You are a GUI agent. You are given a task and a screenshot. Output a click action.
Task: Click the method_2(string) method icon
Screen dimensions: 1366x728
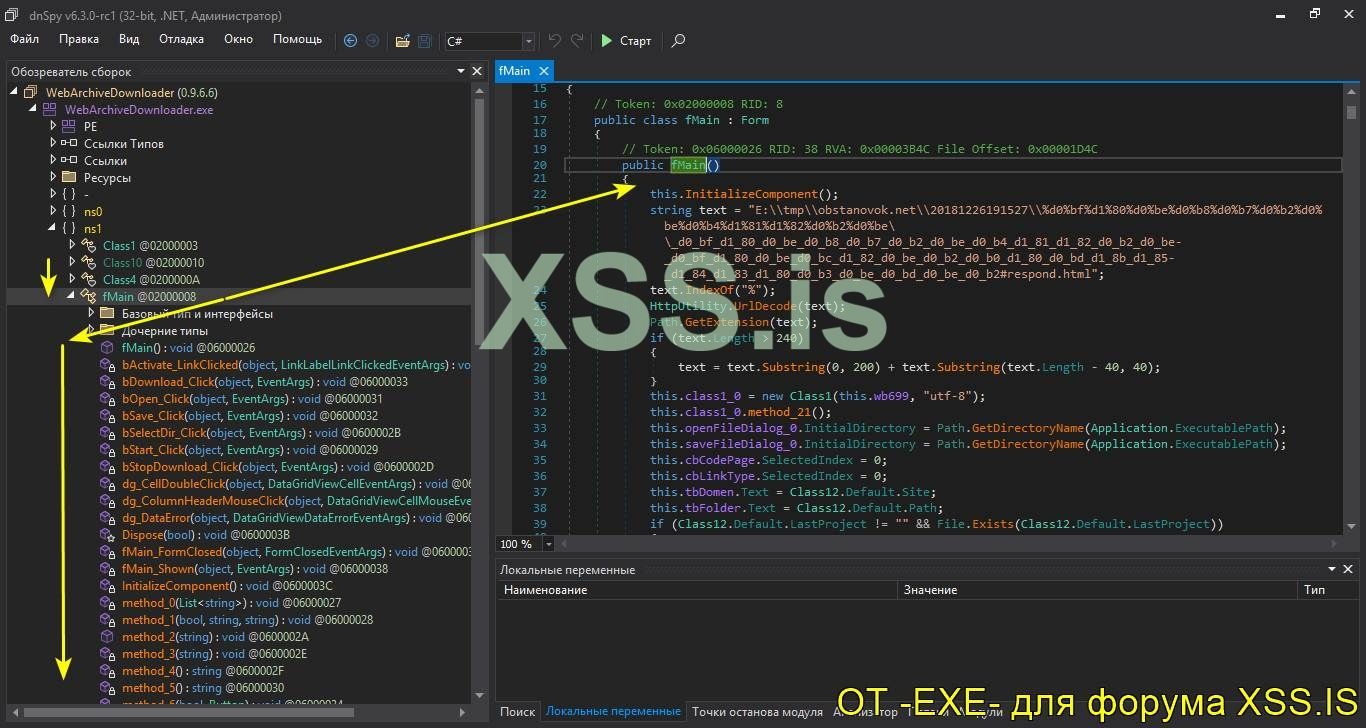(x=107, y=637)
